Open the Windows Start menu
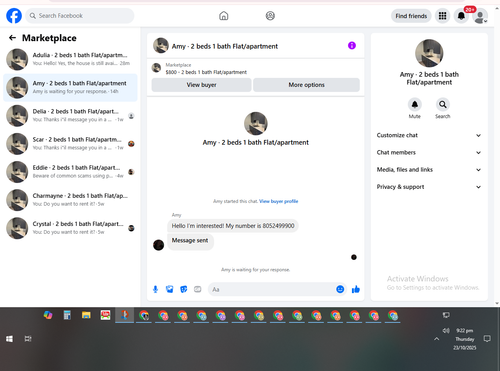Viewport: 500px width, 371px height. [9, 339]
